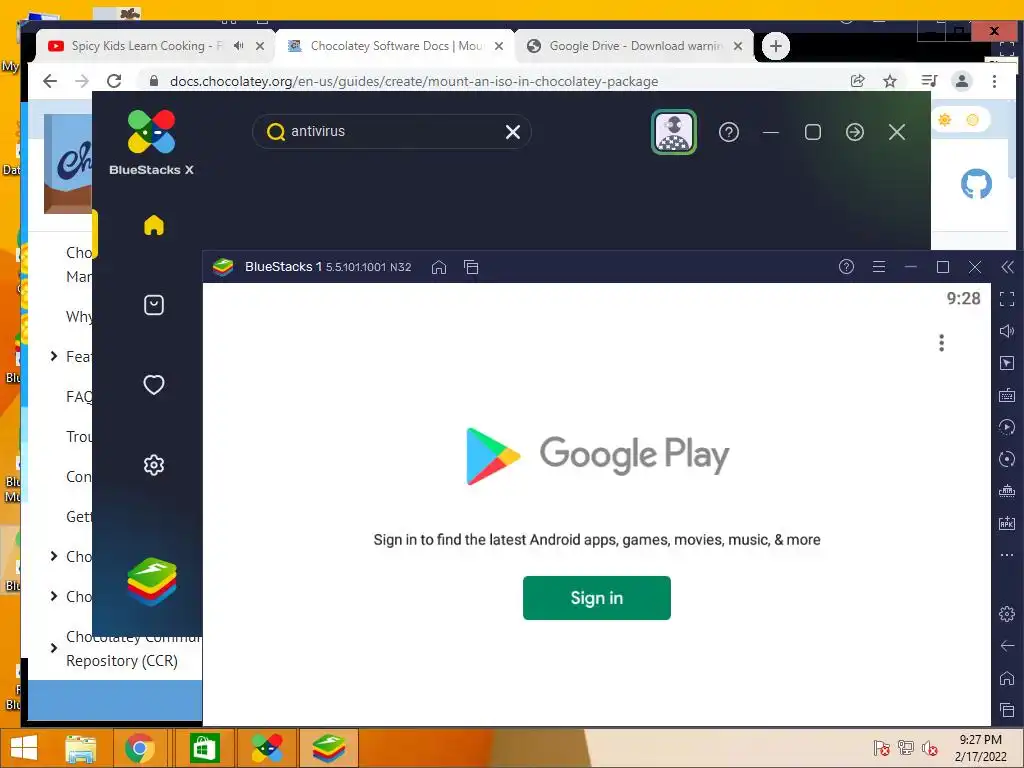Toggle light/dark theme on Chocolatey docs
1024x768 pixels.
tap(959, 120)
